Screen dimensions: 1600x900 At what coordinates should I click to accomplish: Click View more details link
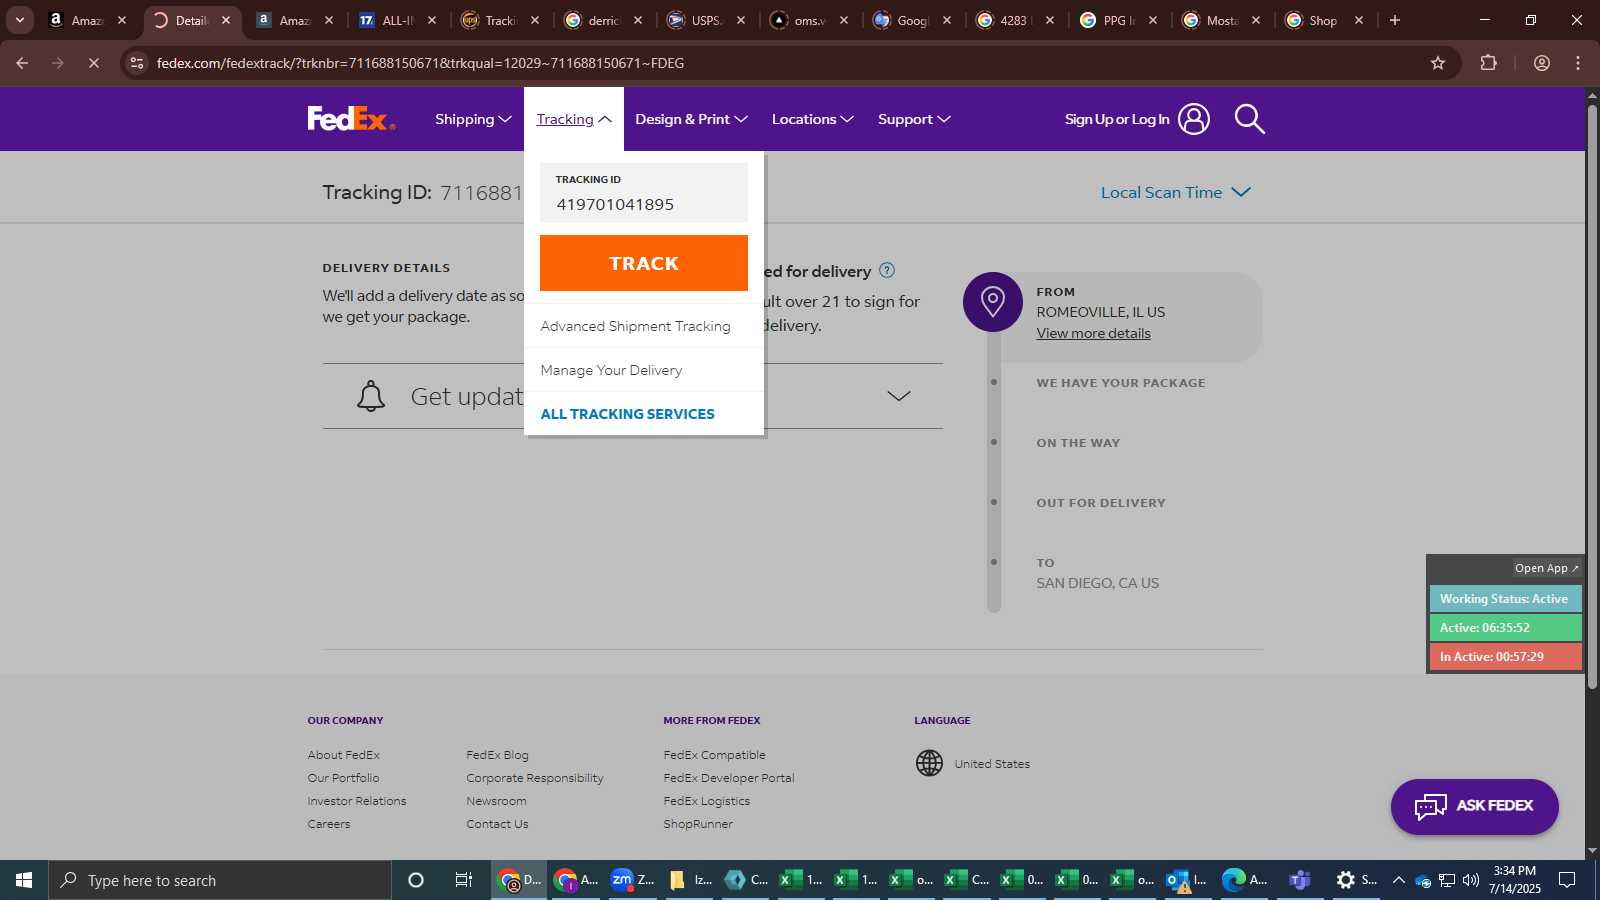tap(1093, 333)
